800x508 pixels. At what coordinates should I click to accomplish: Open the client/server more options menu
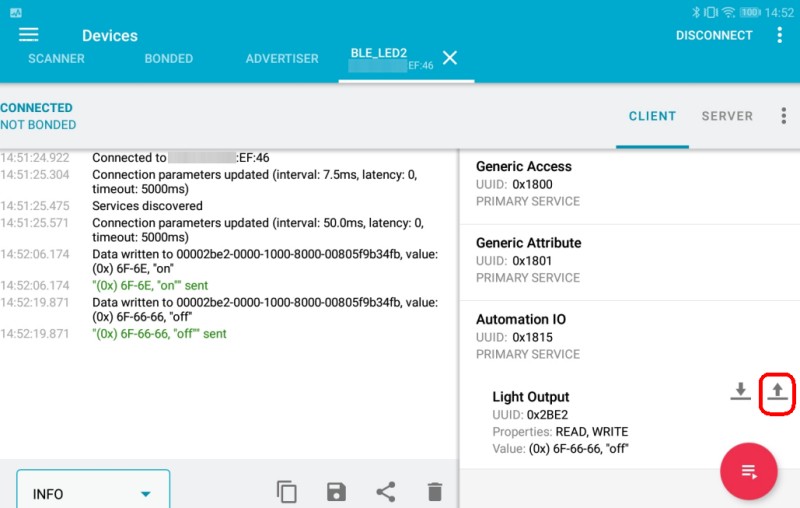[784, 116]
